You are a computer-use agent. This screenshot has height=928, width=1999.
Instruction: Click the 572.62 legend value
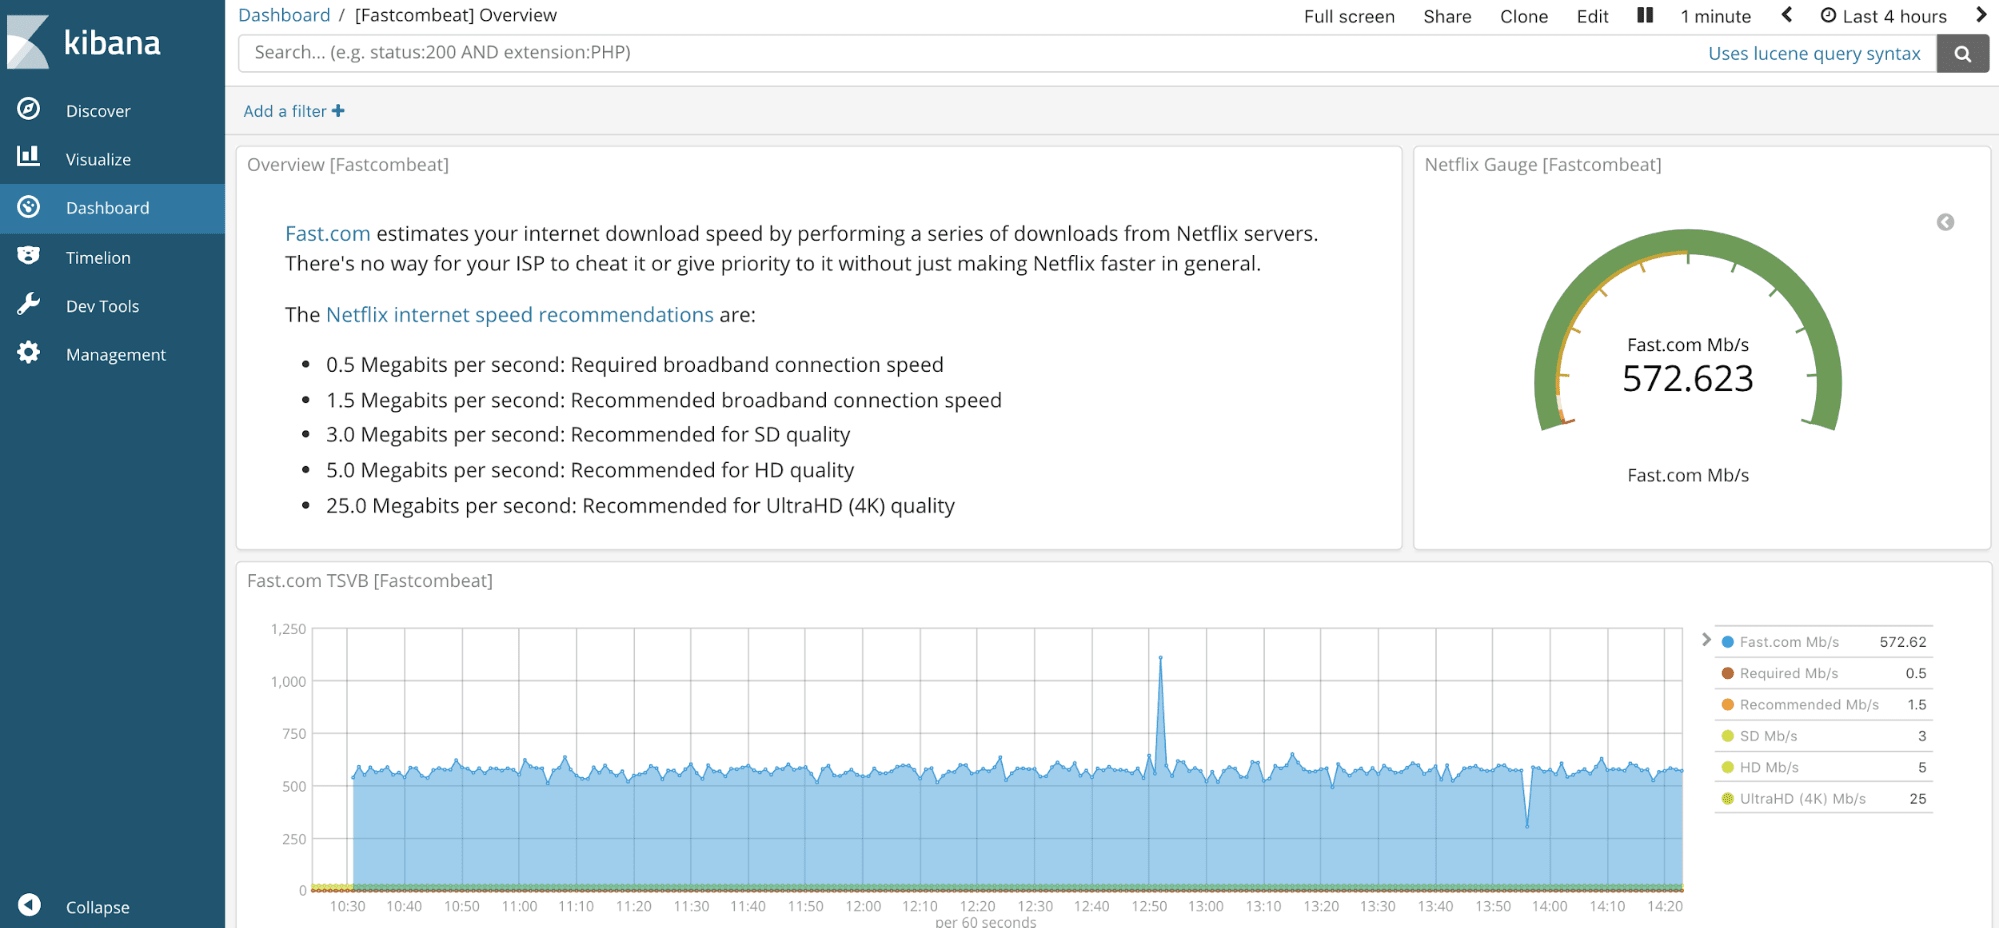click(x=1903, y=642)
